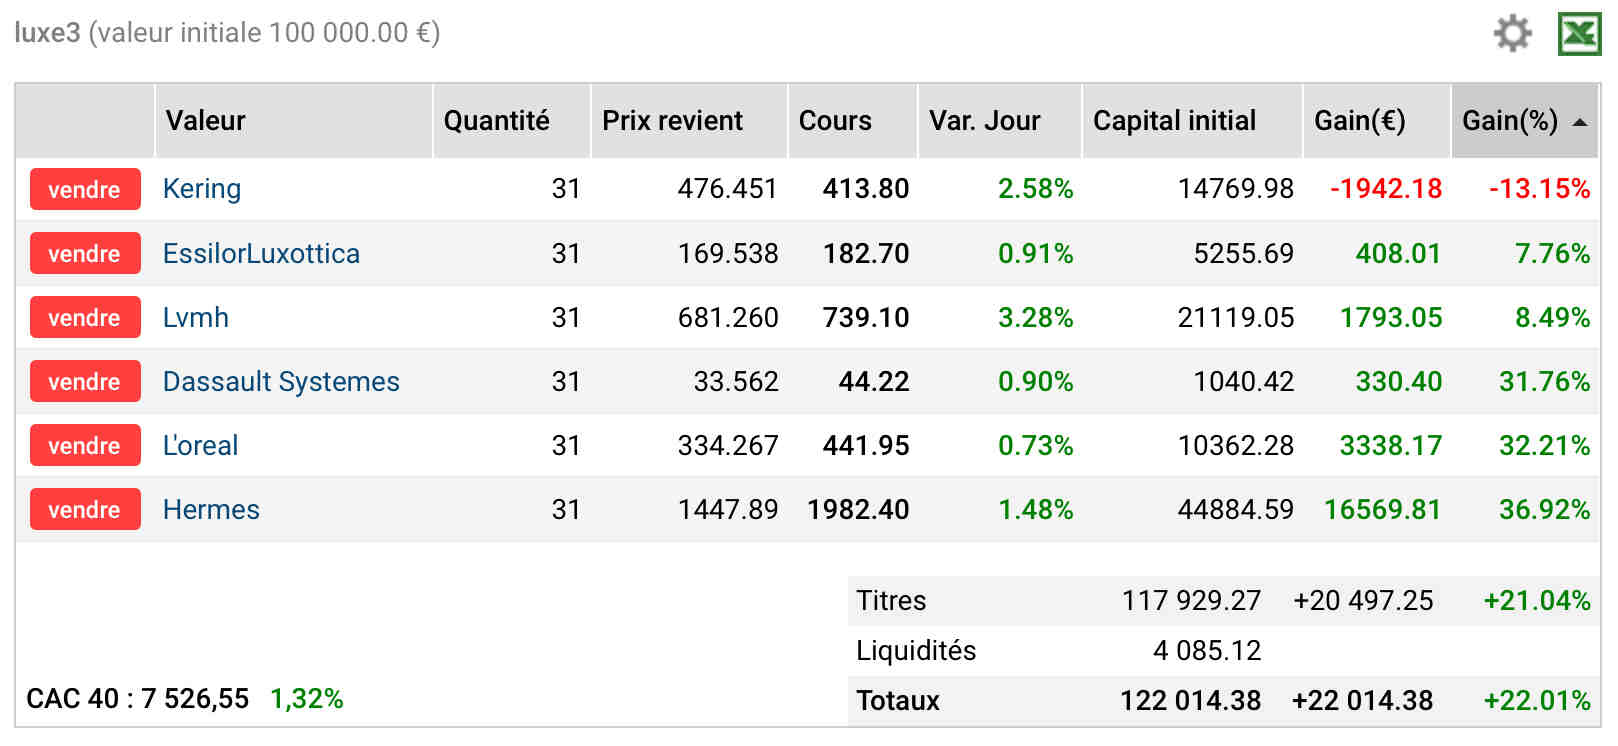
Task: Sell the Kering position
Action: coord(85,189)
